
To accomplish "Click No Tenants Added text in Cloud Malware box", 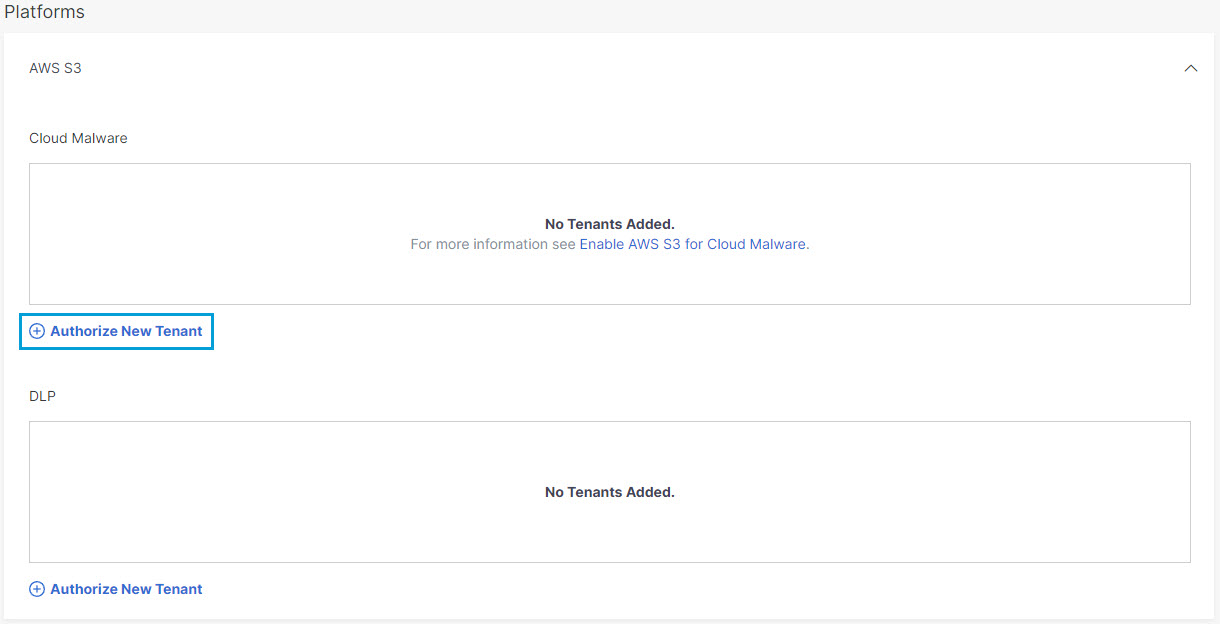I will pyautogui.click(x=610, y=225).
